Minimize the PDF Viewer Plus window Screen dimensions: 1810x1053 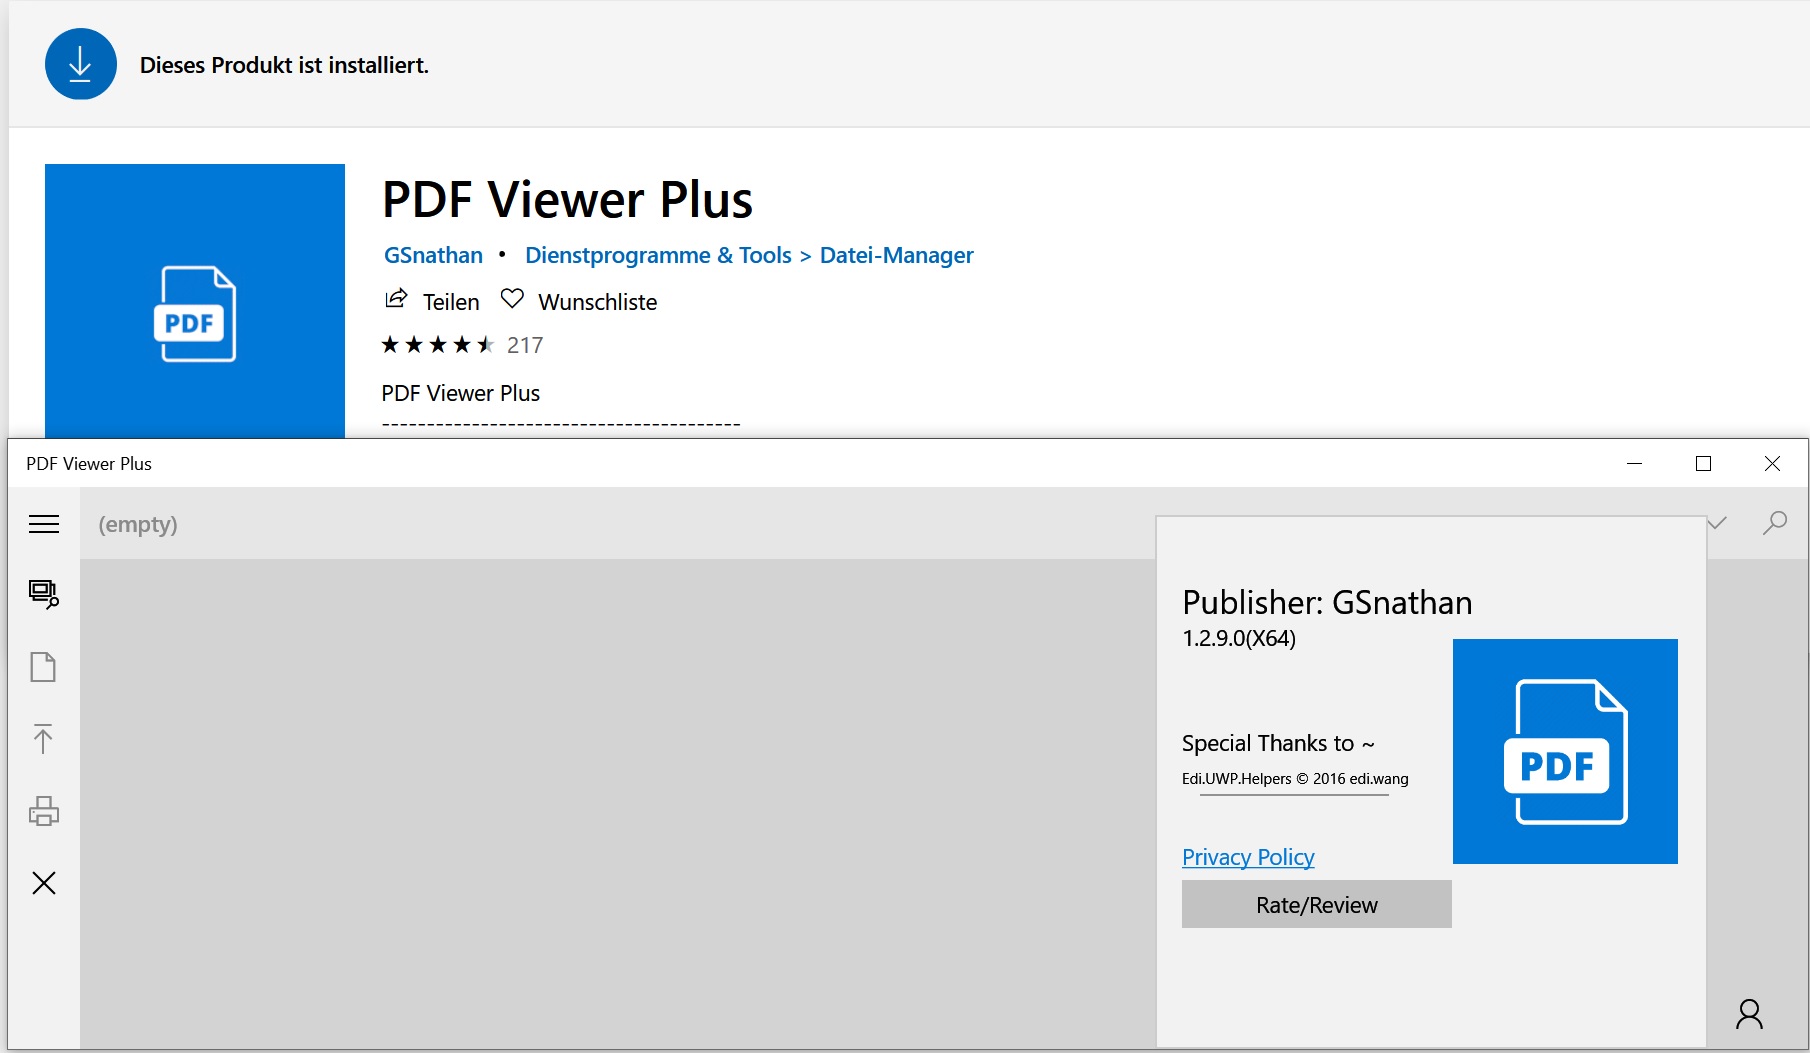click(x=1635, y=463)
